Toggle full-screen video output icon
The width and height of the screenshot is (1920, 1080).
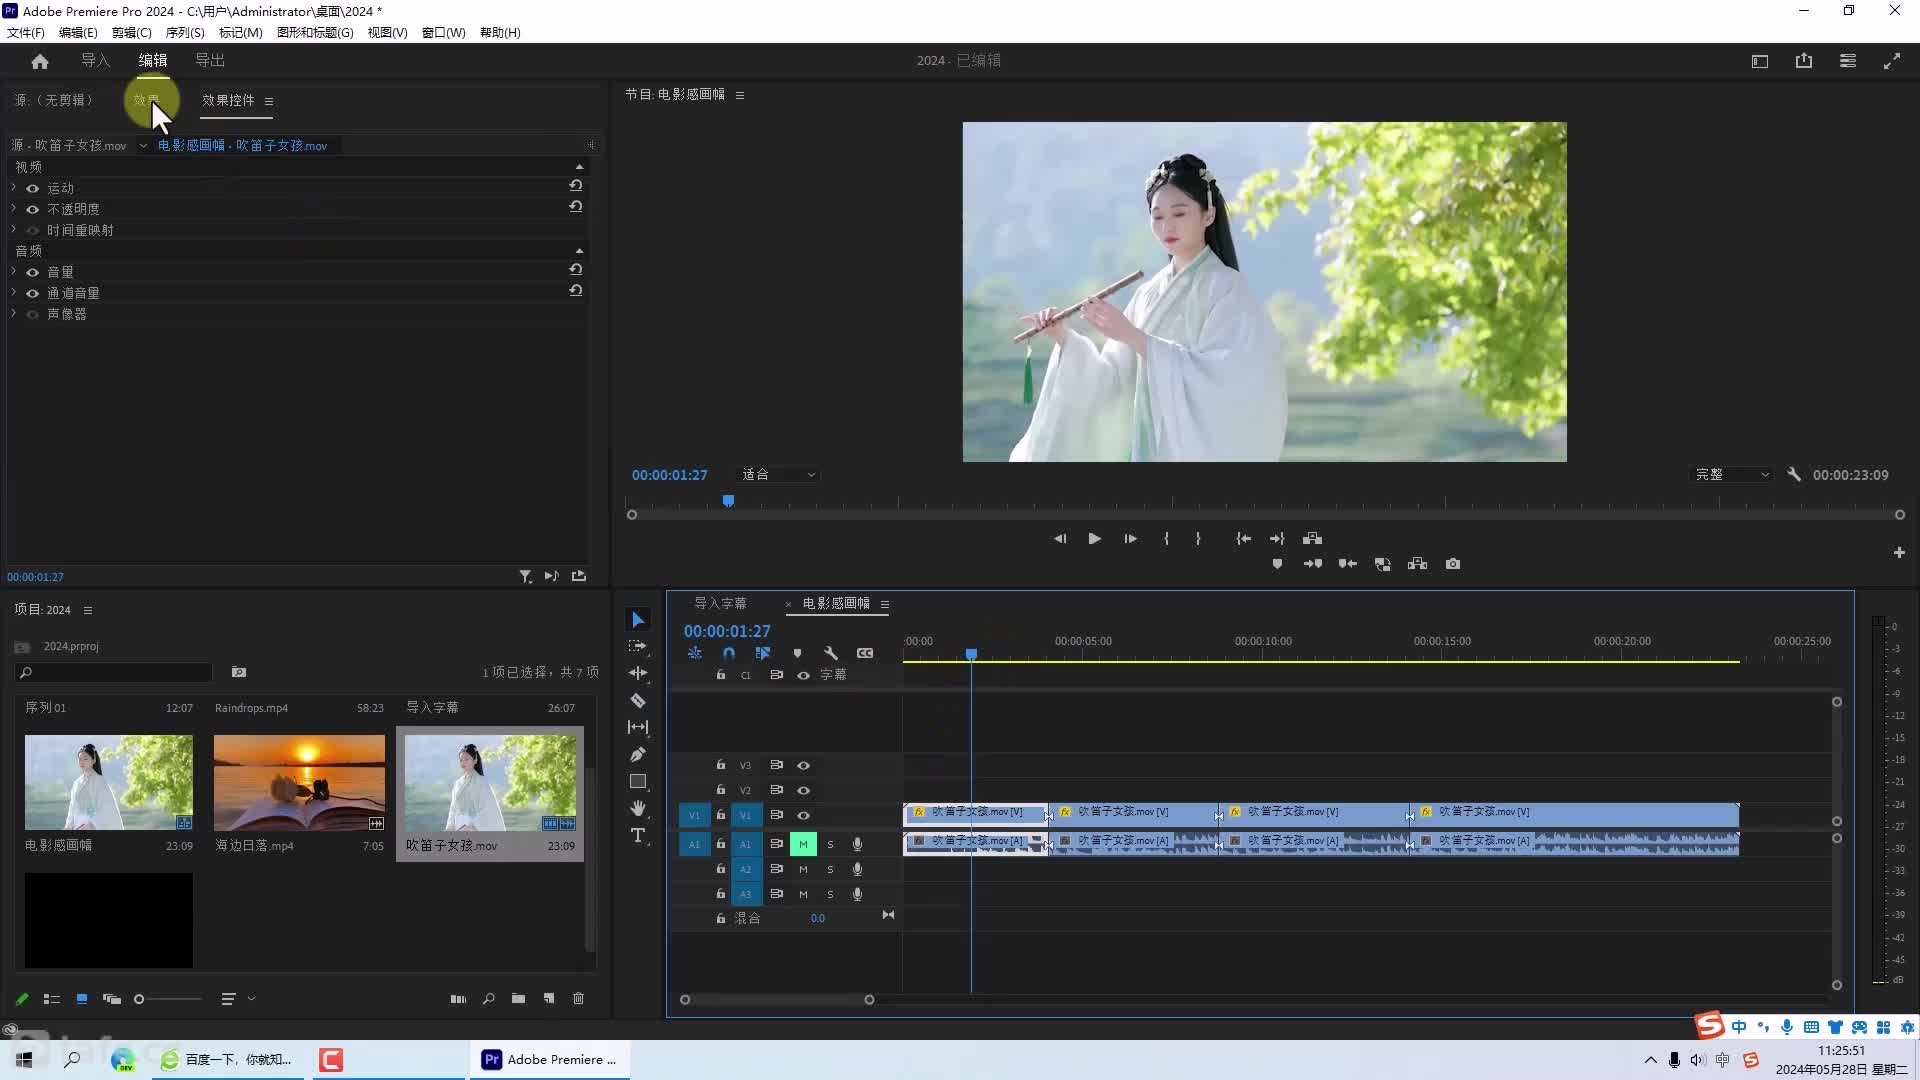[x=1892, y=61]
